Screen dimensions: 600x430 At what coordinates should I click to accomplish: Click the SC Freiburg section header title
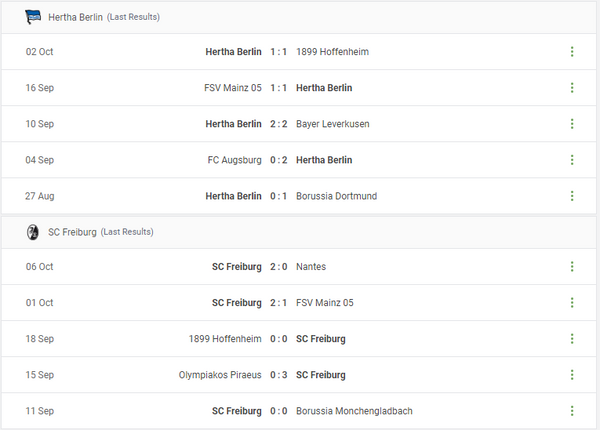click(x=72, y=232)
